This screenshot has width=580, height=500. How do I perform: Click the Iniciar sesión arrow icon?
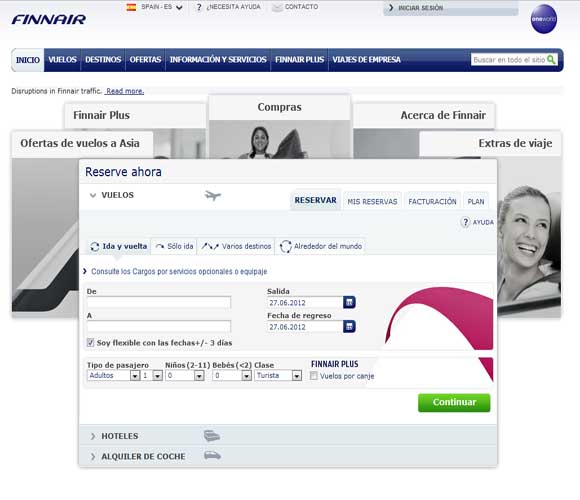(x=391, y=7)
